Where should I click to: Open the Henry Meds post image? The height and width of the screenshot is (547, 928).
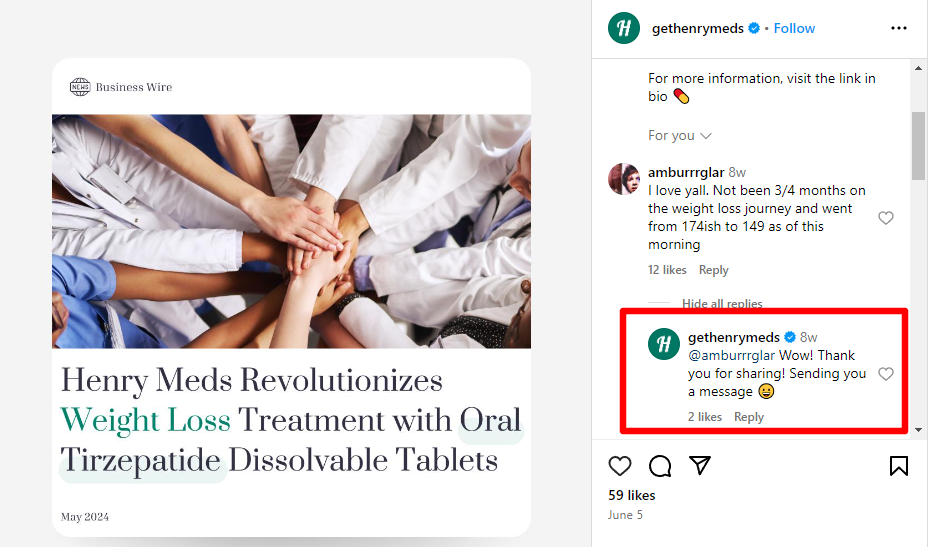click(291, 297)
